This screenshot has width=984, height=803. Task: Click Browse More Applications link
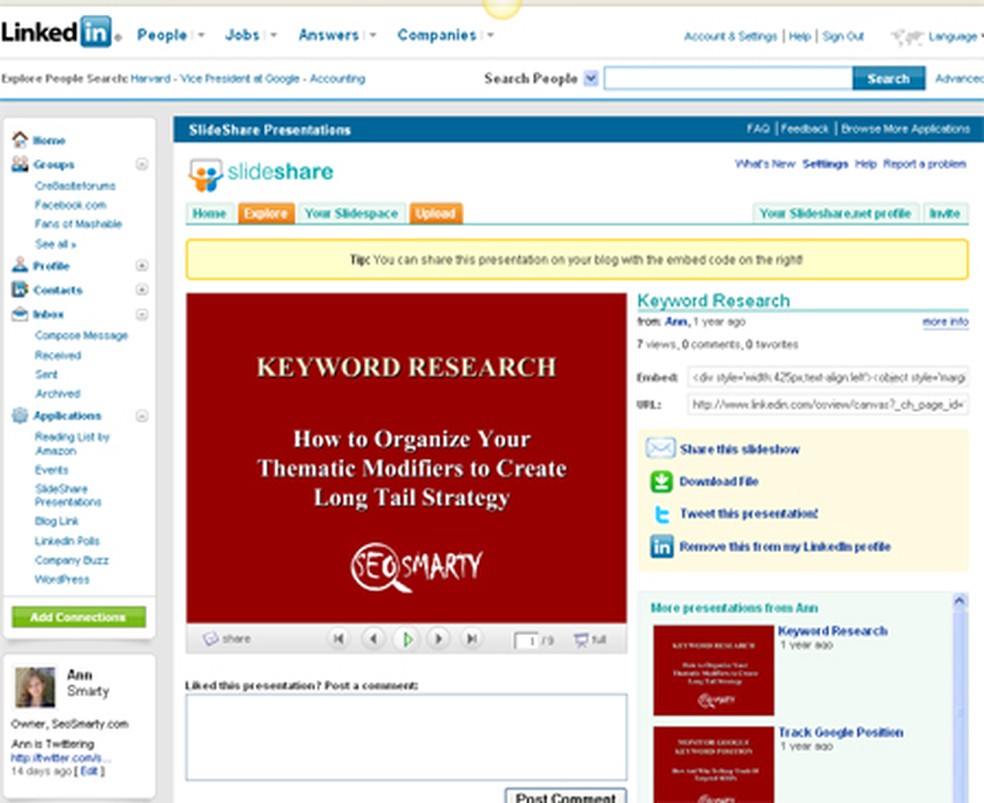click(x=905, y=129)
